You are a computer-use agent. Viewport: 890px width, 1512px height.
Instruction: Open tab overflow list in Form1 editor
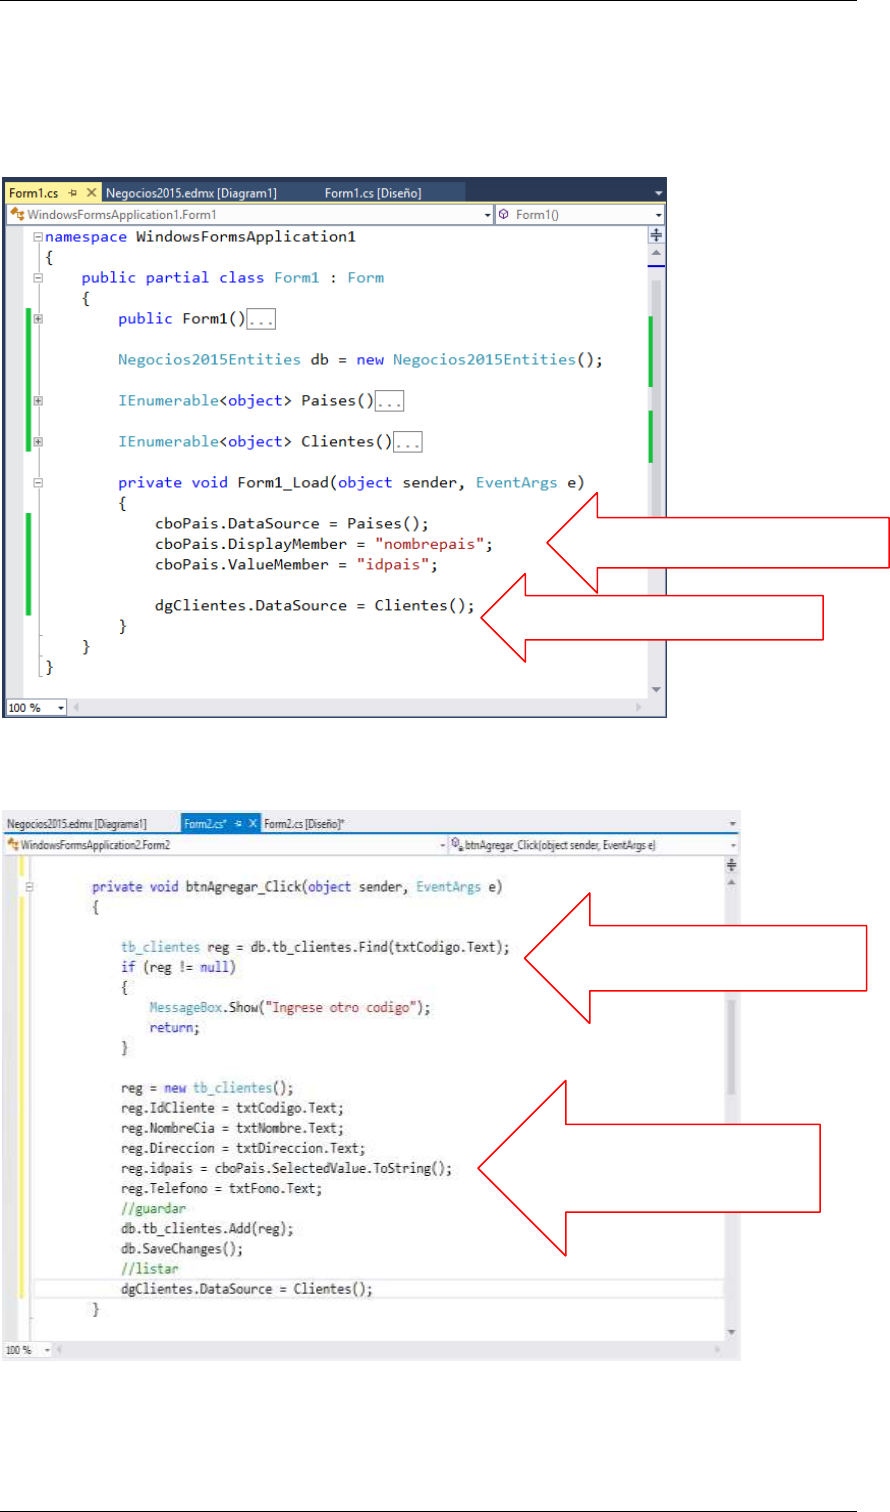point(658,192)
